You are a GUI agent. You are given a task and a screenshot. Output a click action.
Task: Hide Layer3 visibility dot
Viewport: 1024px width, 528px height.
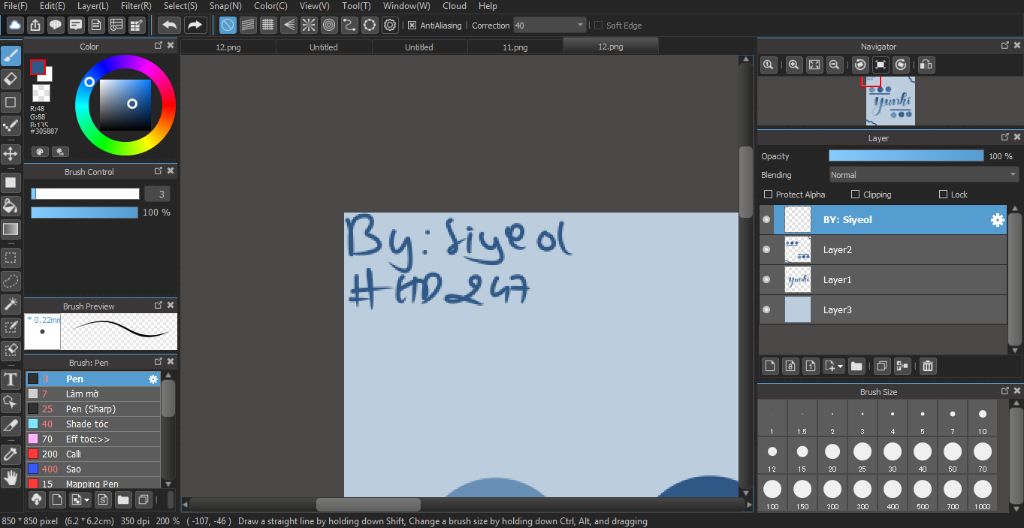[x=767, y=310]
